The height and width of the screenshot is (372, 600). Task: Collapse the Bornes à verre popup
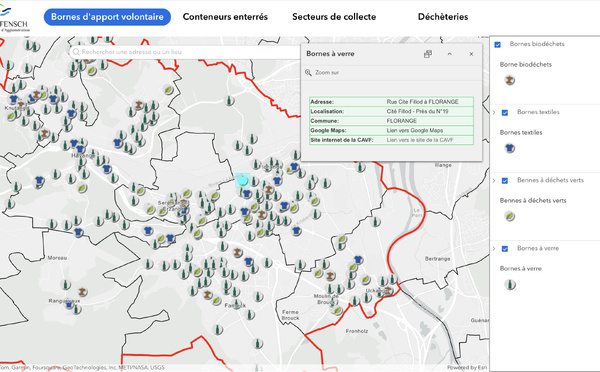pos(450,54)
